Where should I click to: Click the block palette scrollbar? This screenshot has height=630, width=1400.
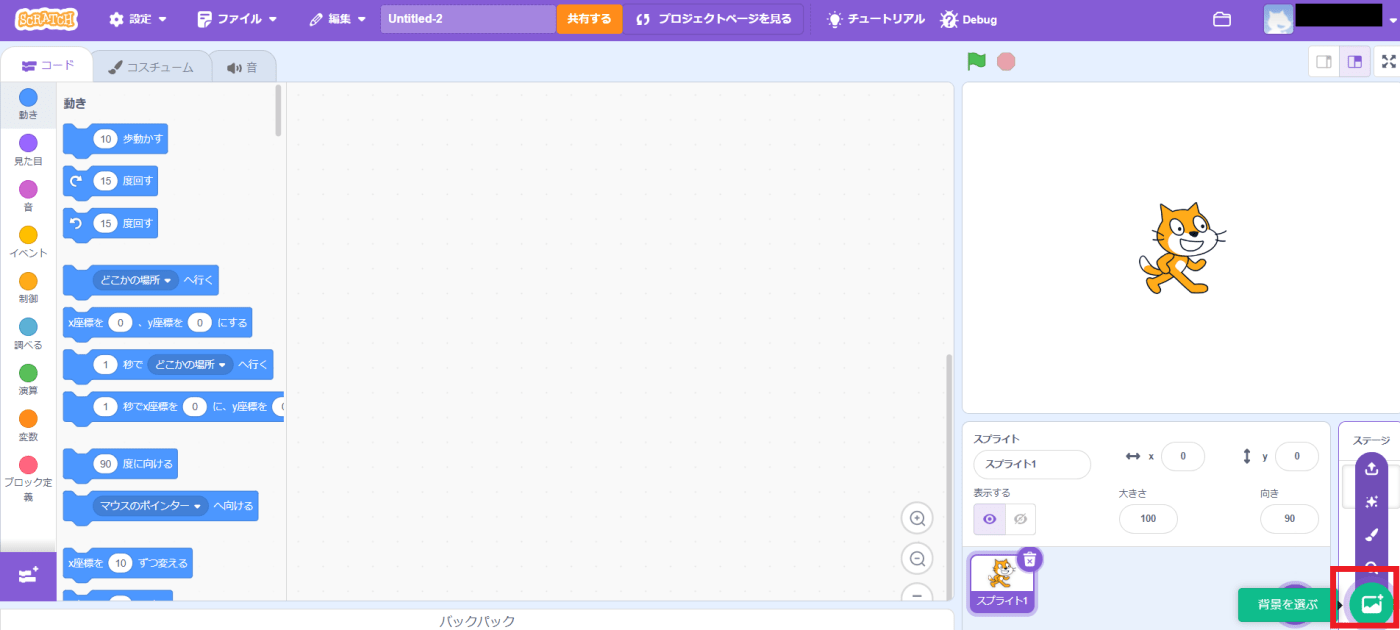[x=279, y=110]
